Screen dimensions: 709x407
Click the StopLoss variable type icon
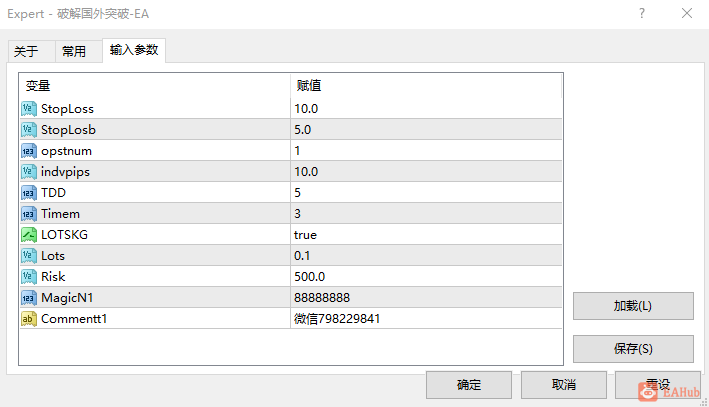29,108
